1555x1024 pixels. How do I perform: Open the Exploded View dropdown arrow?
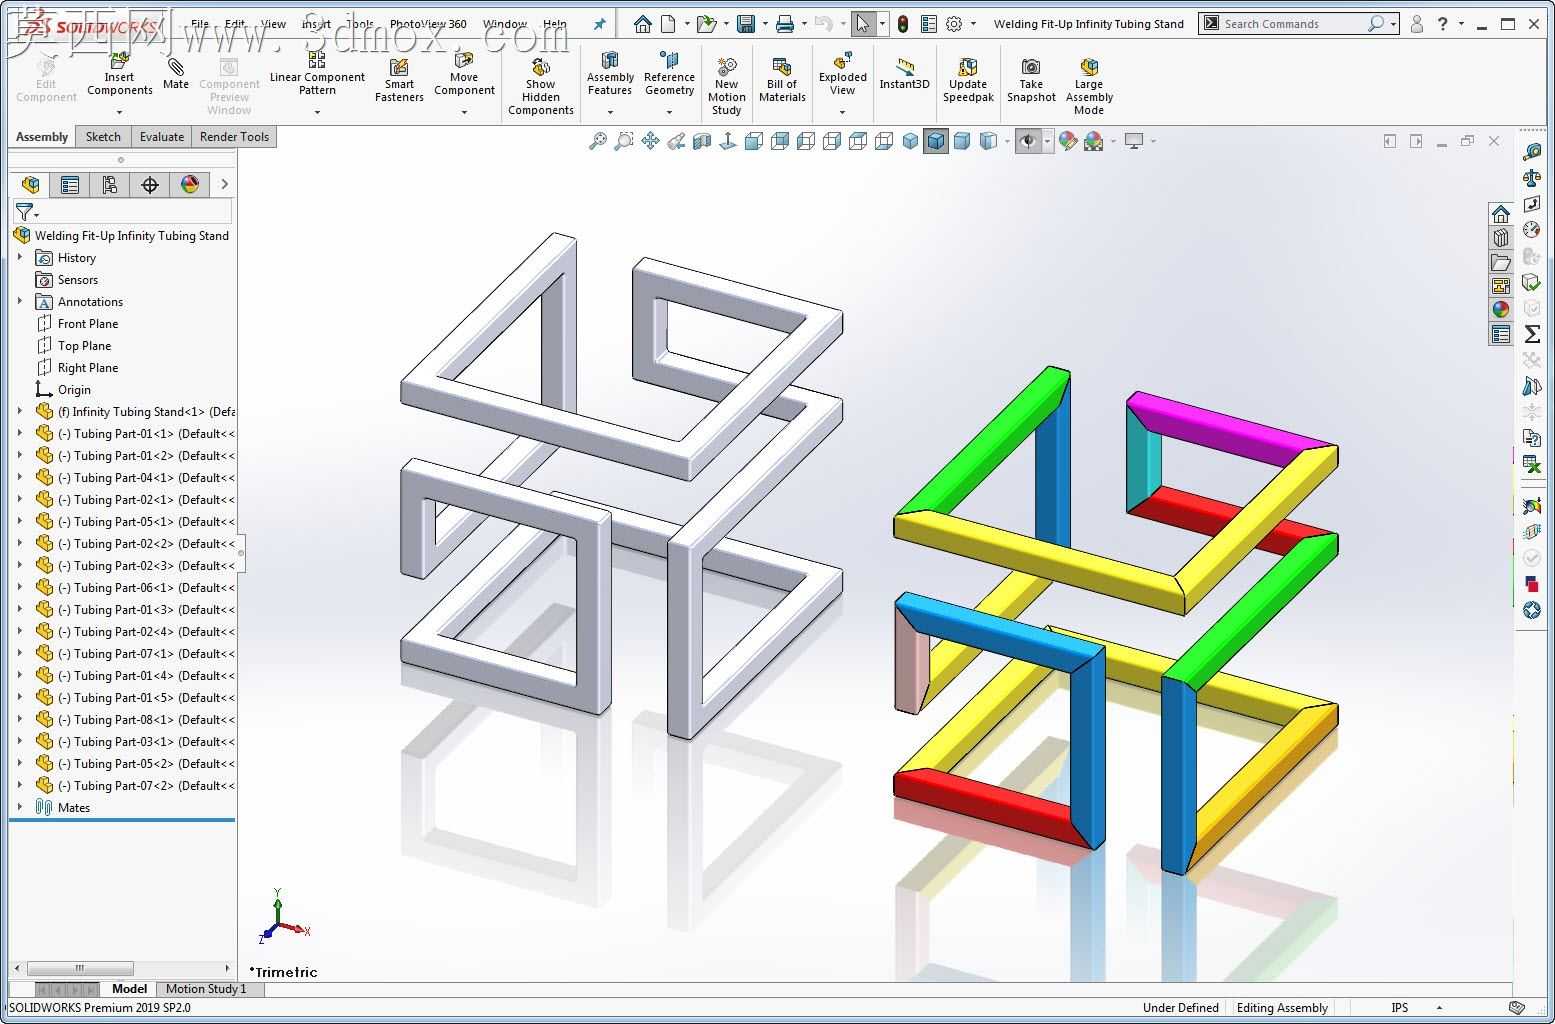coord(843,112)
